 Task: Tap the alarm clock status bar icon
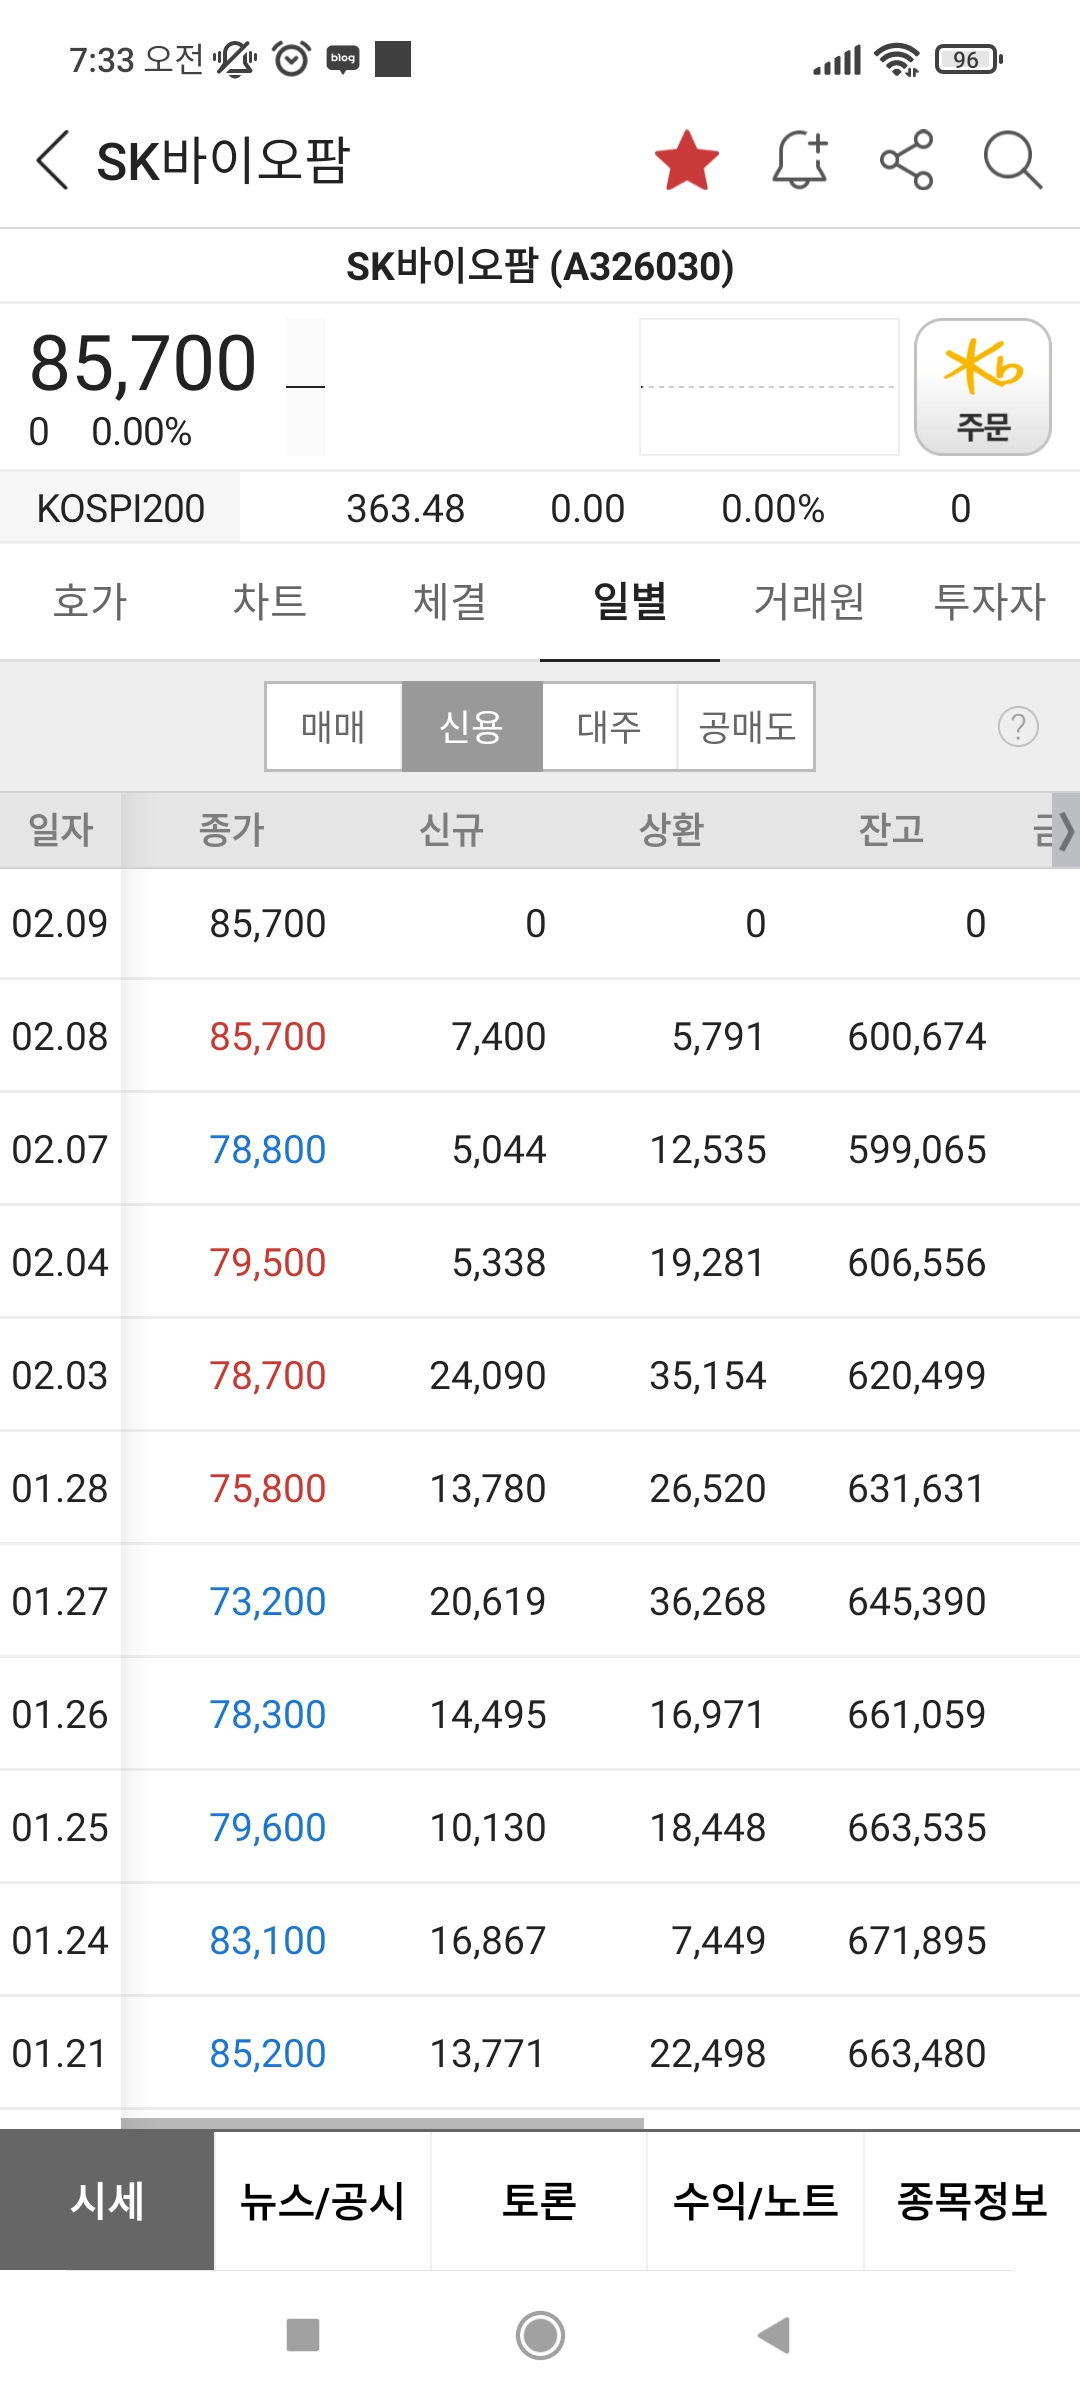291,59
